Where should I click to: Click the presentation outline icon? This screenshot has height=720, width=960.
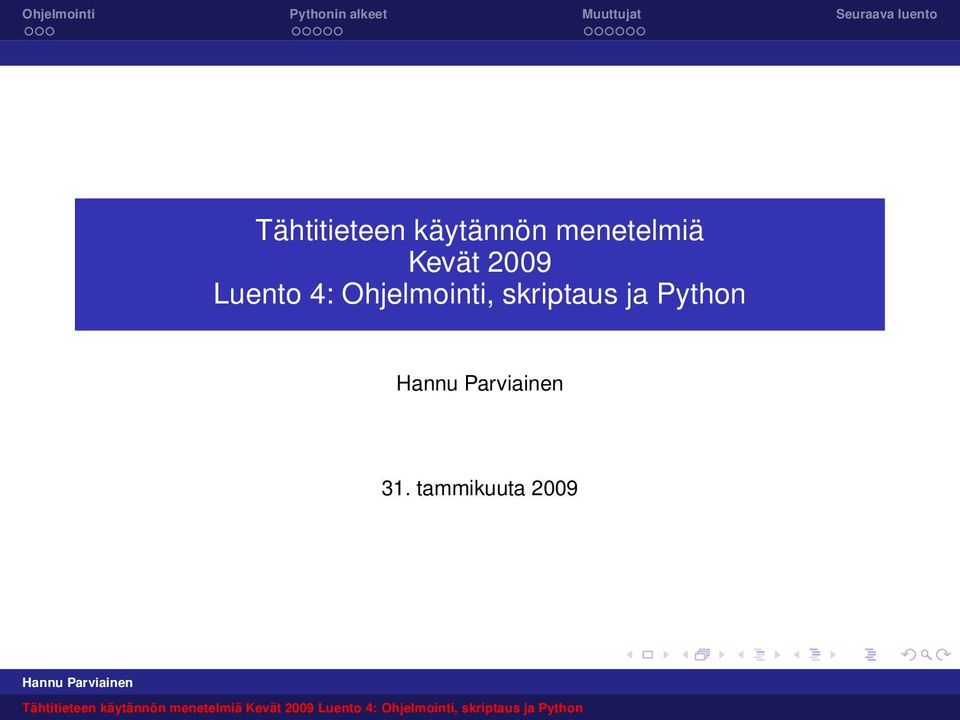coord(871,654)
